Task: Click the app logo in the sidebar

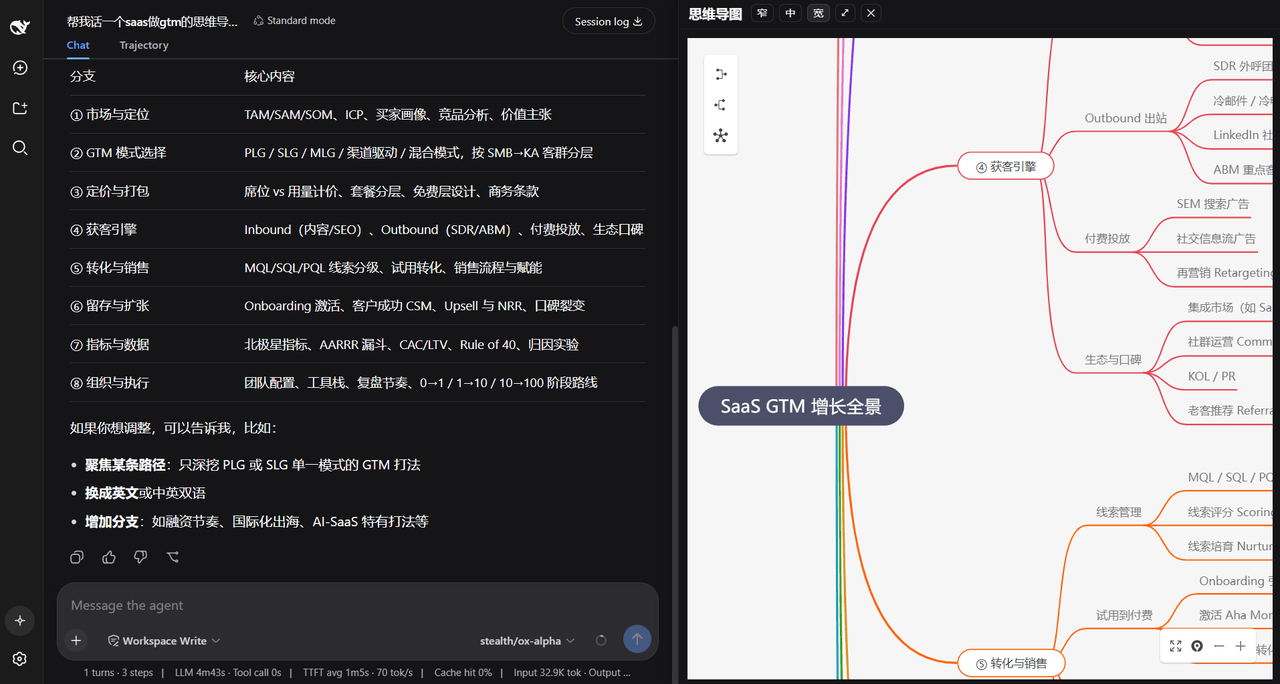Action: pyautogui.click(x=20, y=27)
